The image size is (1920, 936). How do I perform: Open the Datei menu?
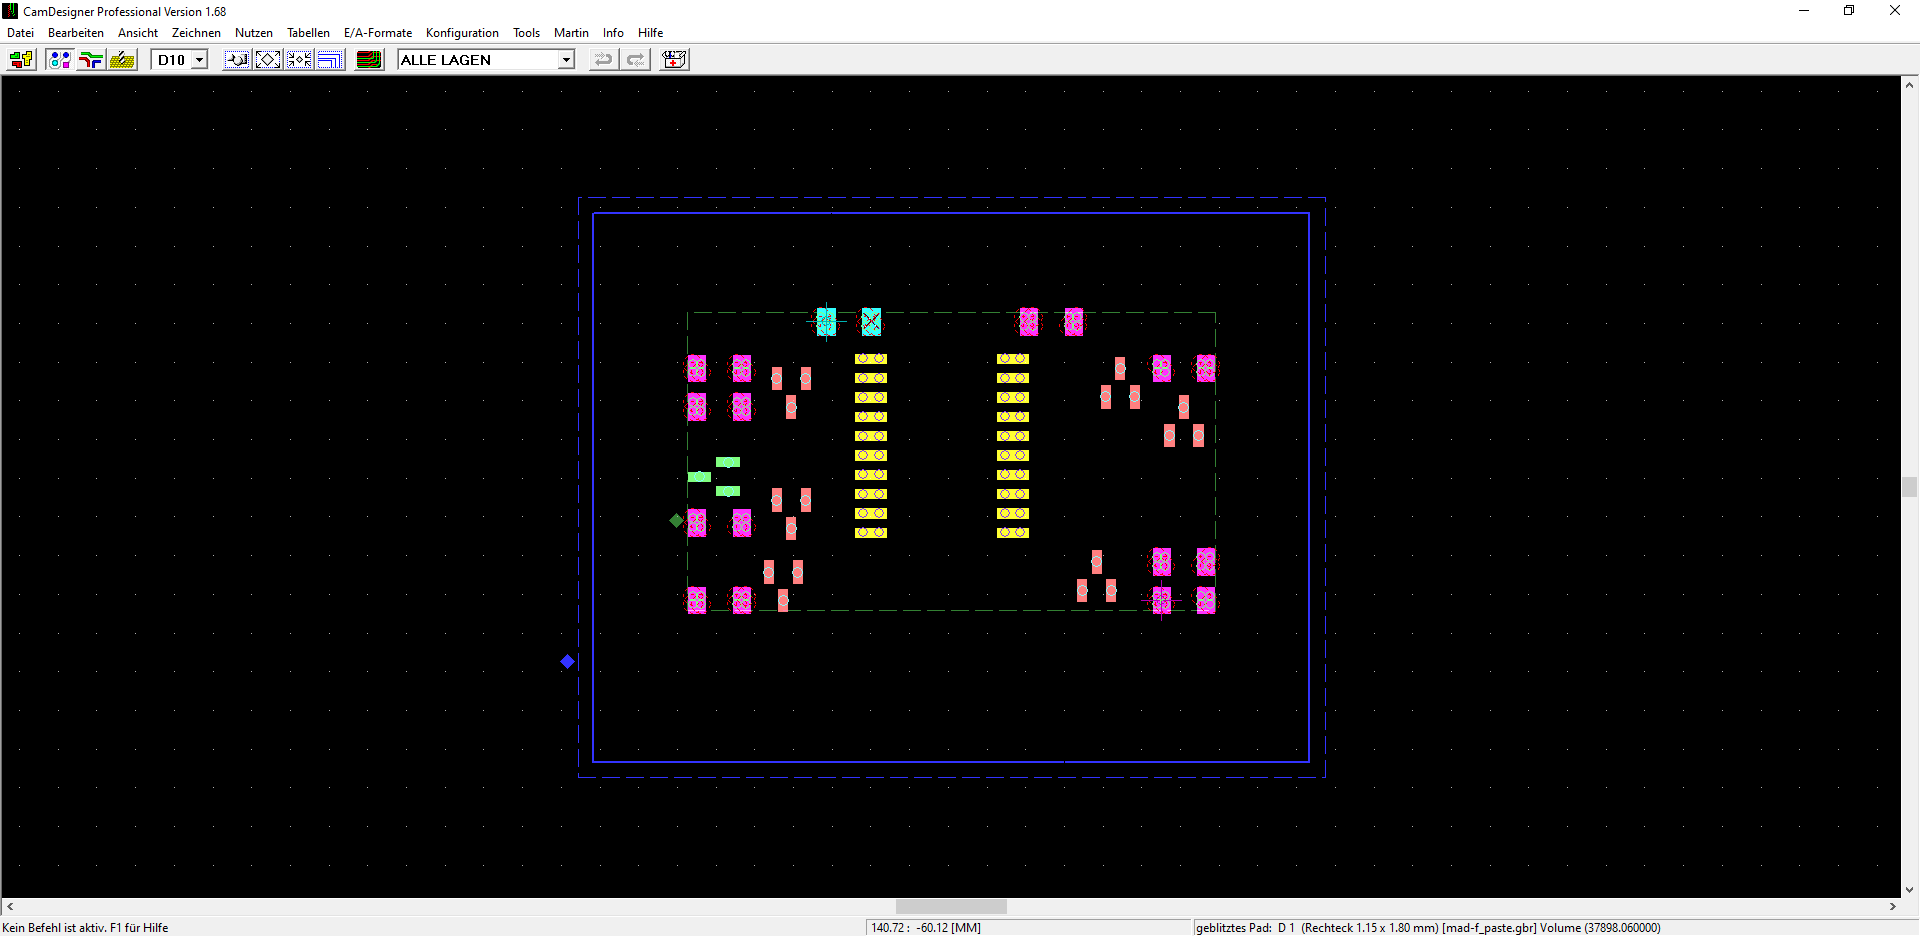click(20, 33)
